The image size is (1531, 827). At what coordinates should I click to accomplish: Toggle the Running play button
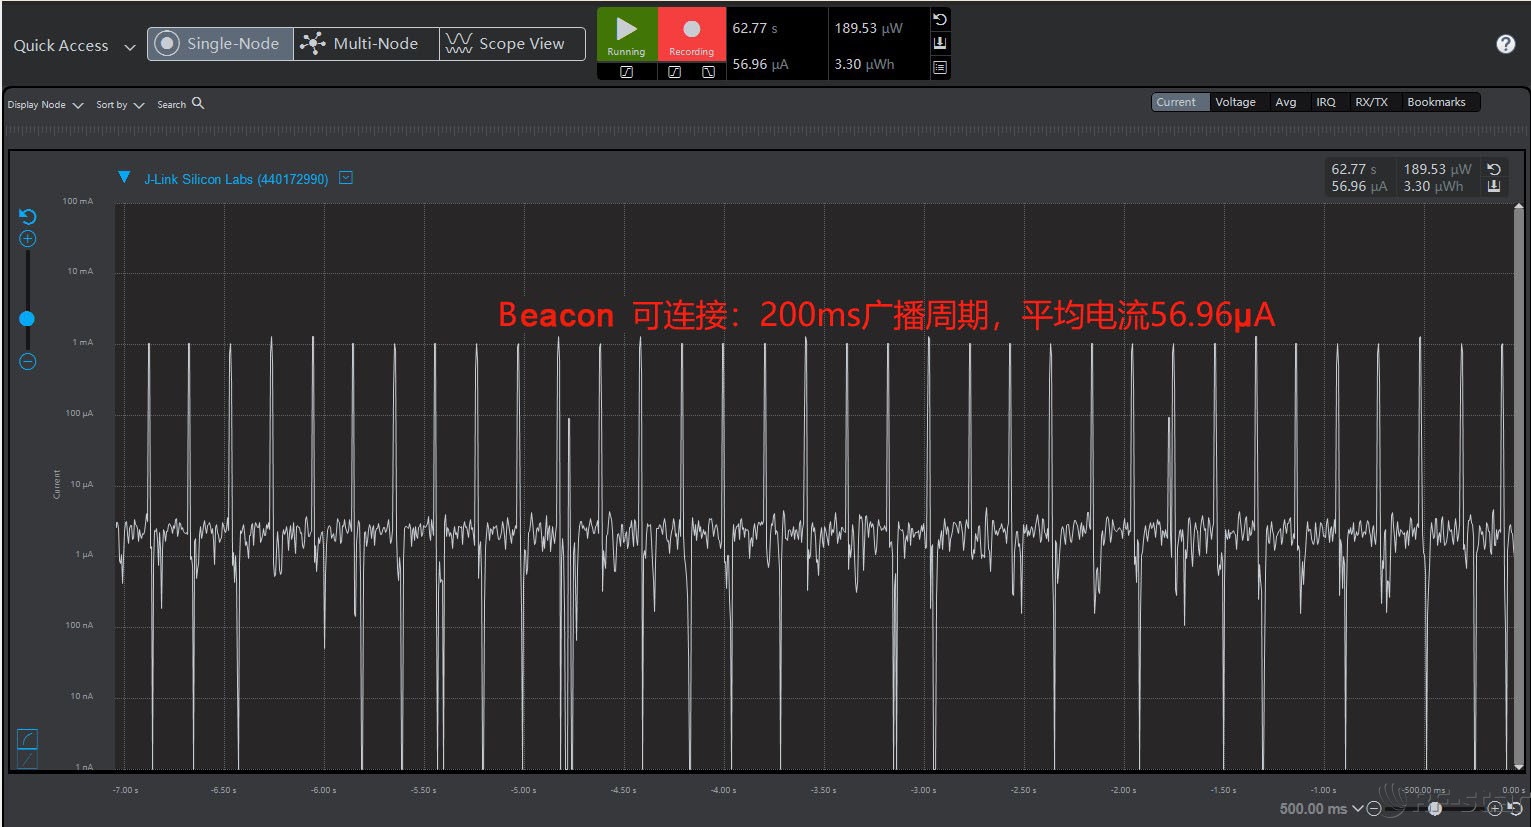627,35
